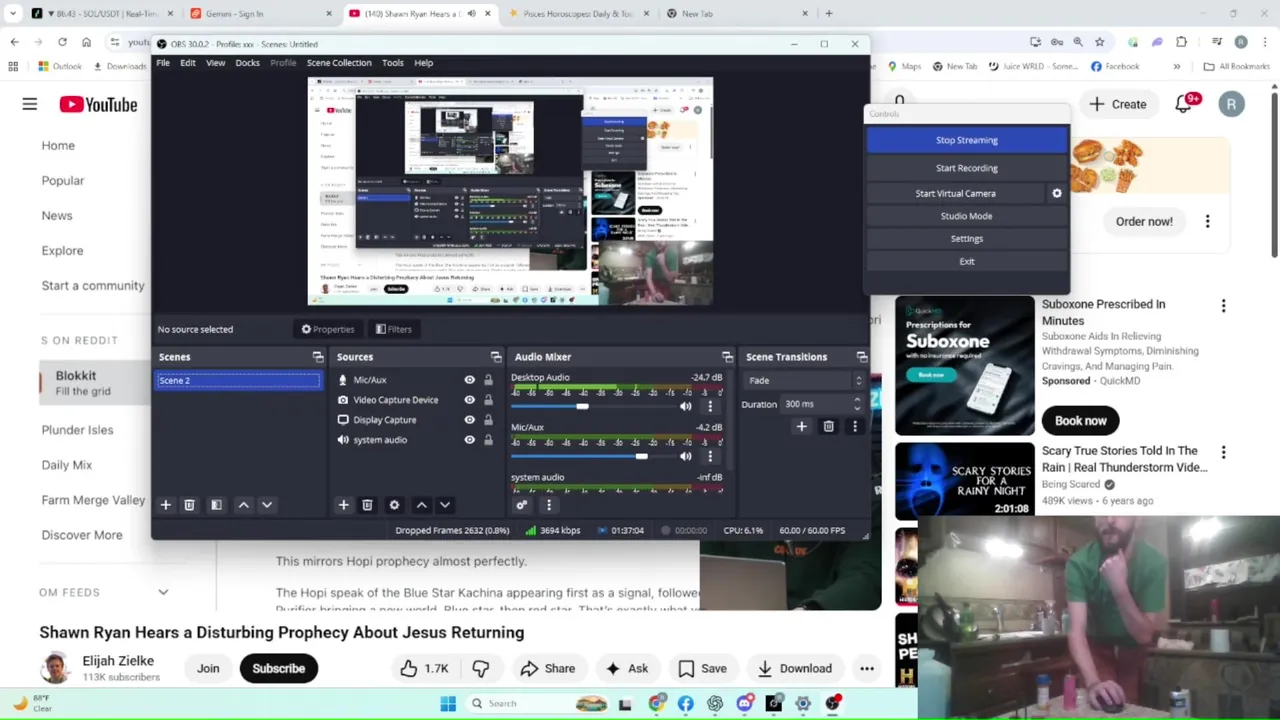Open the Docks menu in OBS
The height and width of the screenshot is (720, 1280).
tap(247, 63)
